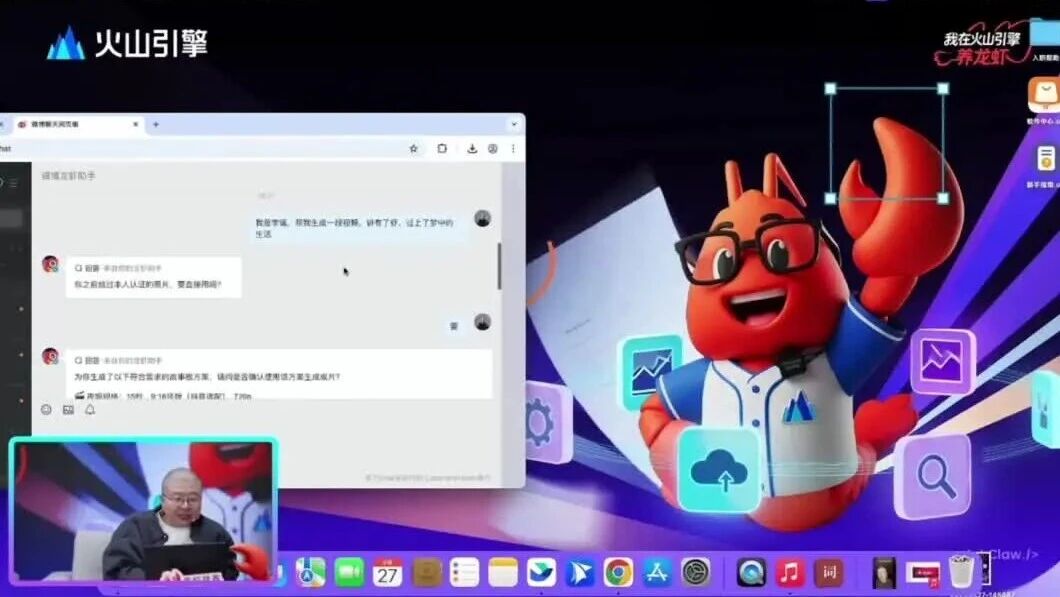1060x597 pixels.
Task: Open System Settings from the Dock
Action: (696, 573)
